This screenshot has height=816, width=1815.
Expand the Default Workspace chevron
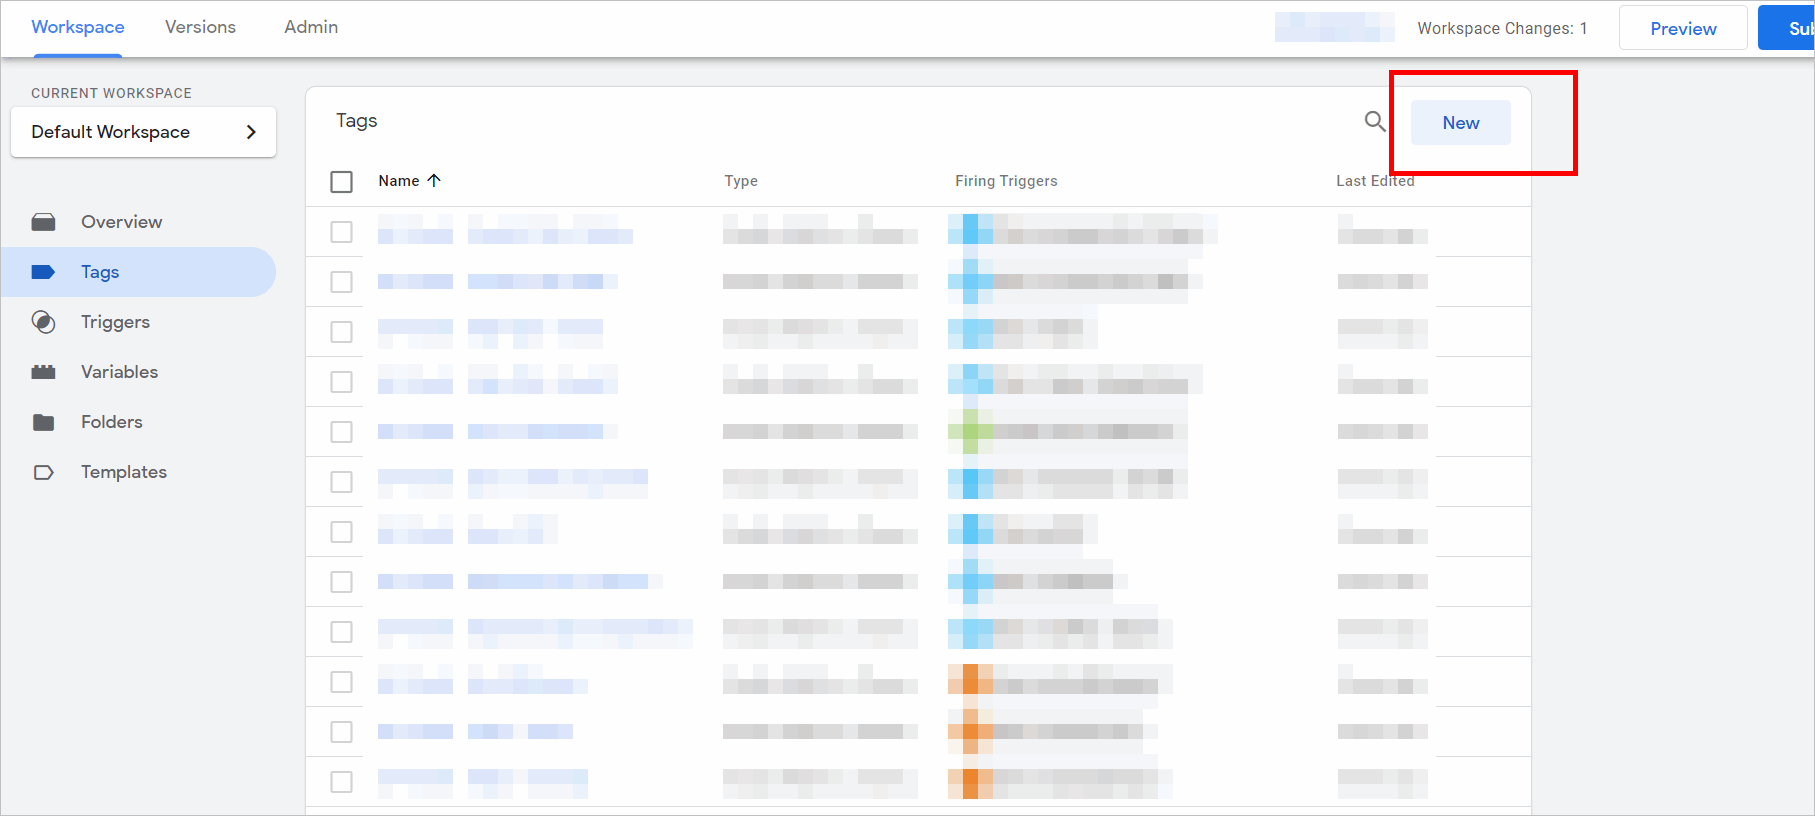(251, 132)
